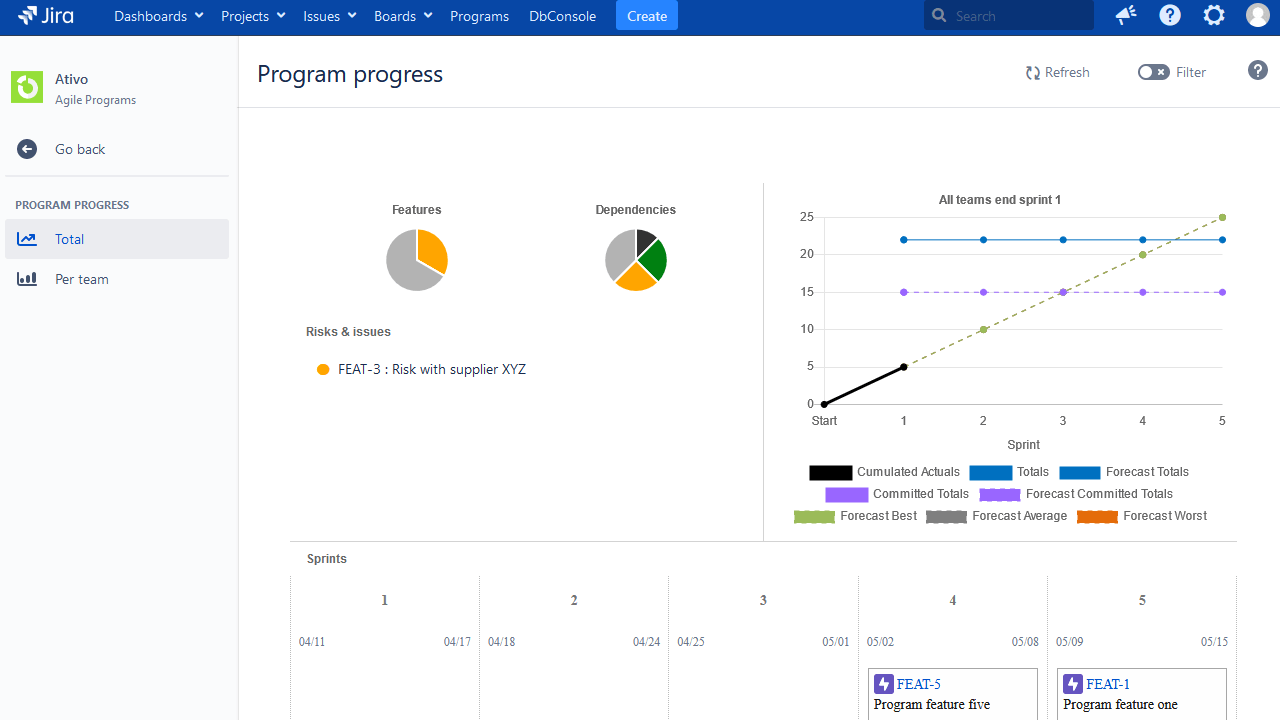
Task: Enable the Filter toggle
Action: 1152,72
